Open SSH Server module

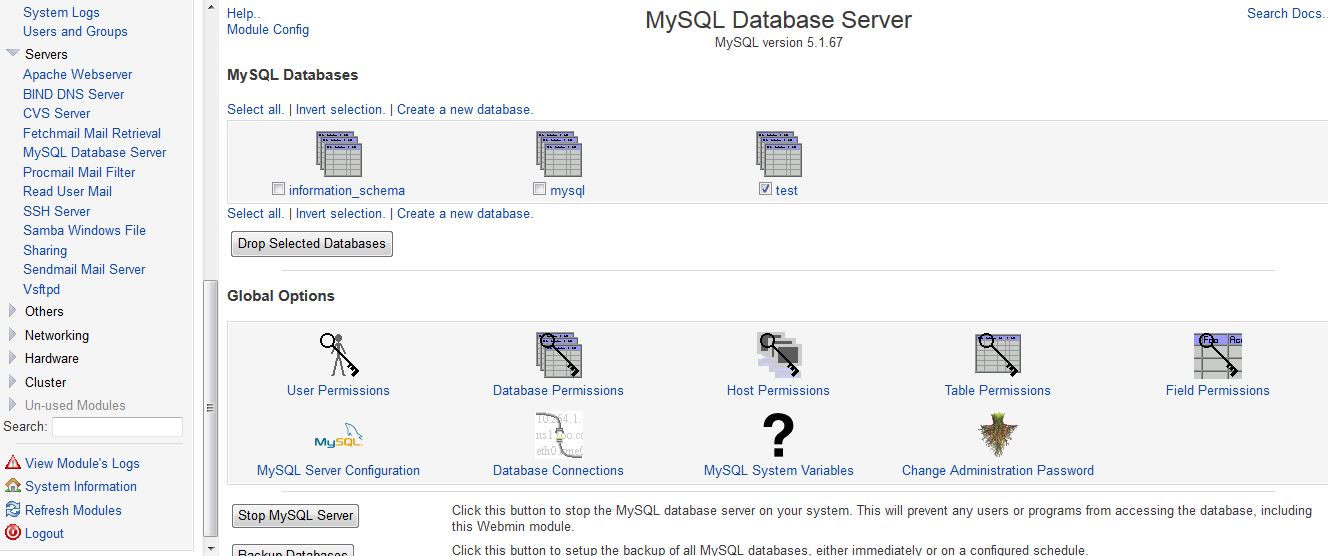57,211
